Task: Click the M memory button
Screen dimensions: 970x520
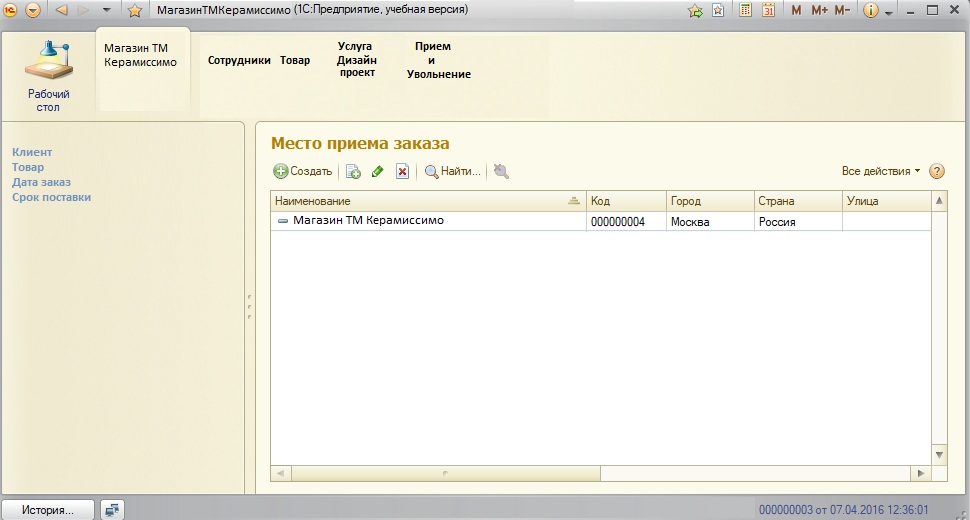Action: pyautogui.click(x=796, y=11)
